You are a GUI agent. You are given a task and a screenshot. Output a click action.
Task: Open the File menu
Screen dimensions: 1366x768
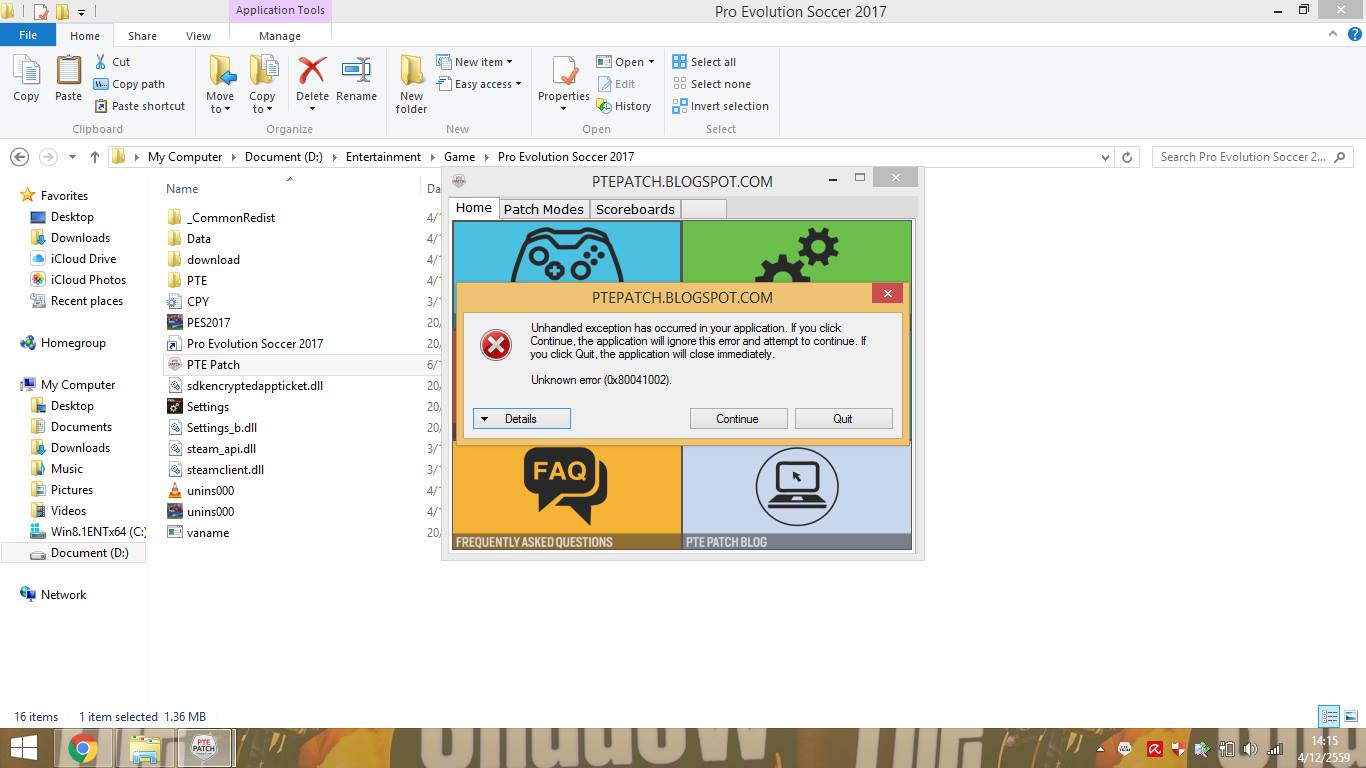(x=28, y=35)
